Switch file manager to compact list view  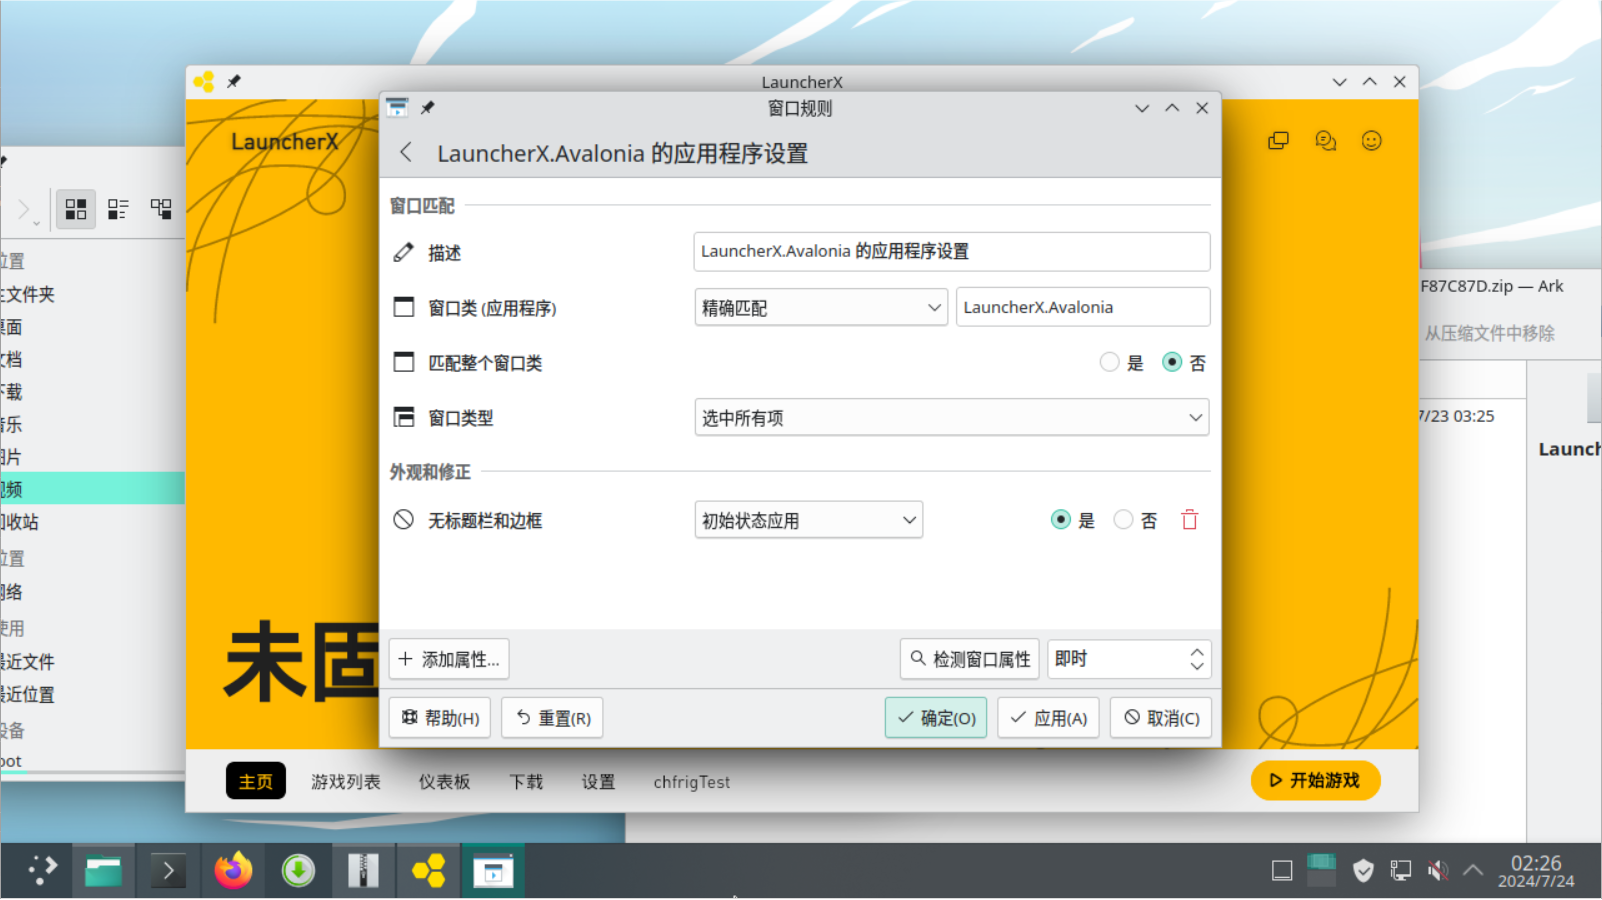click(118, 209)
